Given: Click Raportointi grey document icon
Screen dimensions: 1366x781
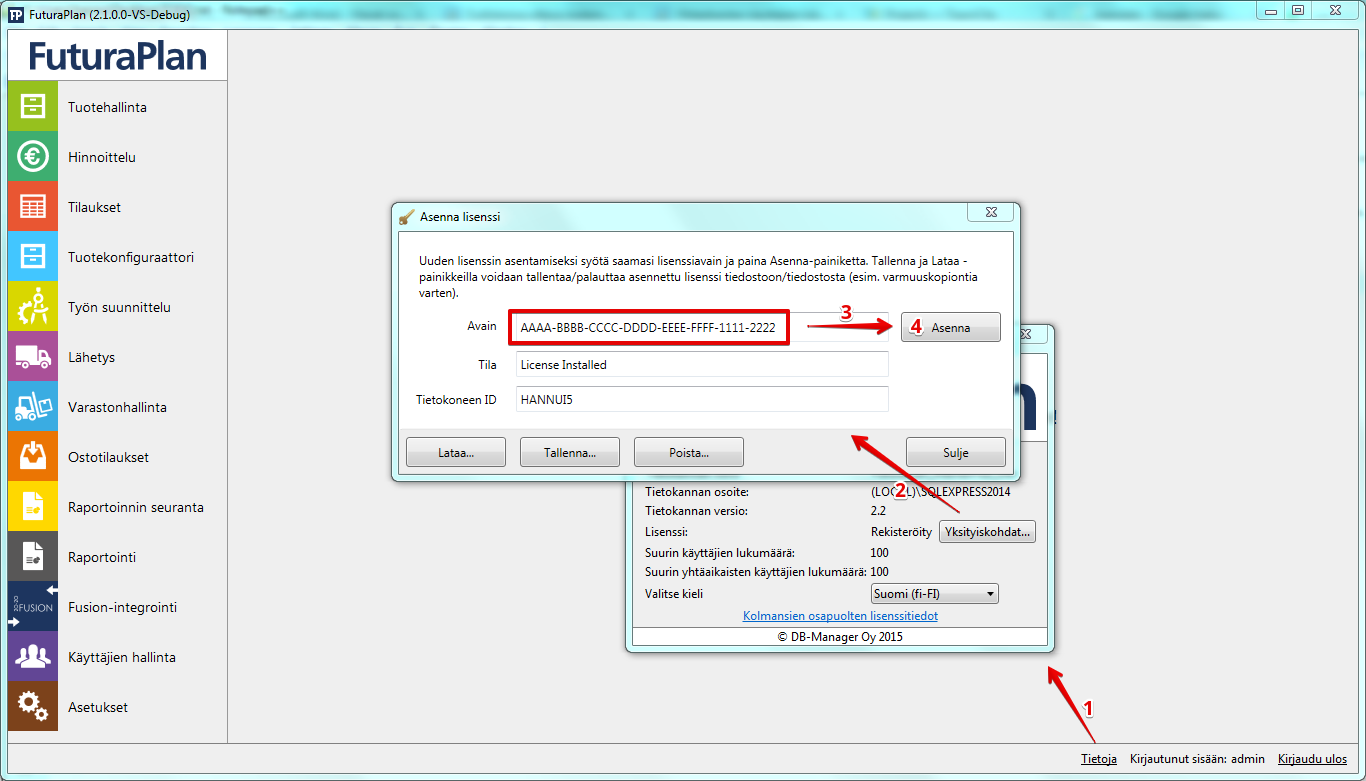Looking at the screenshot, I should tap(33, 557).
